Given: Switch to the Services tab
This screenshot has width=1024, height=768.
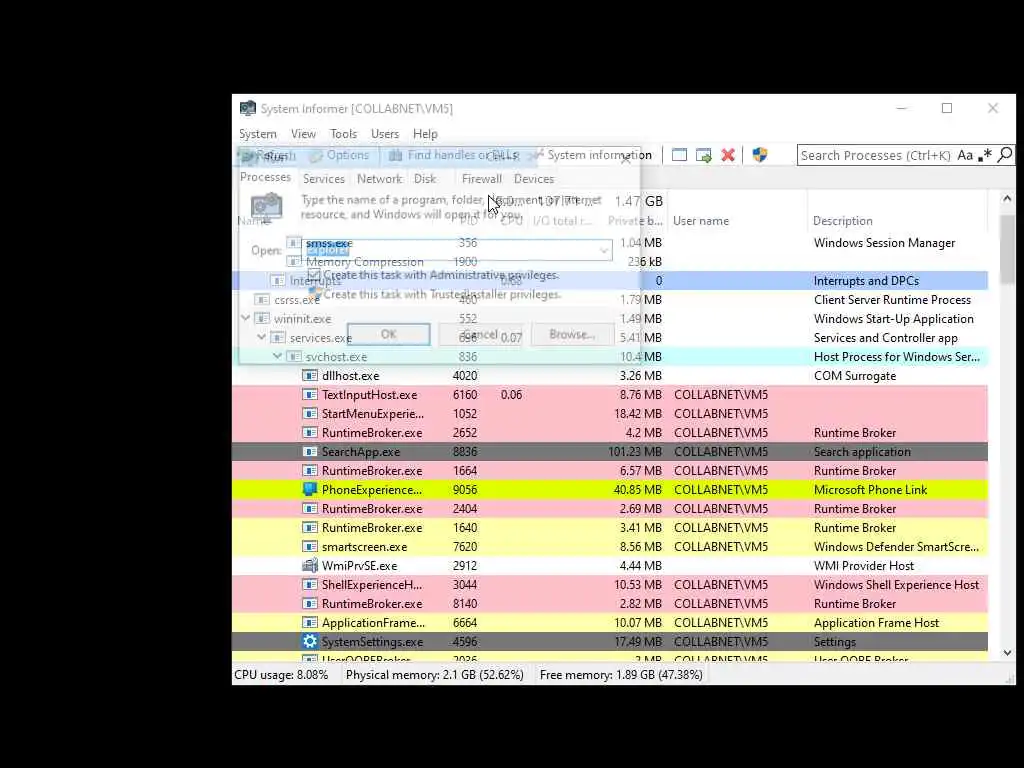Looking at the screenshot, I should tap(323, 178).
